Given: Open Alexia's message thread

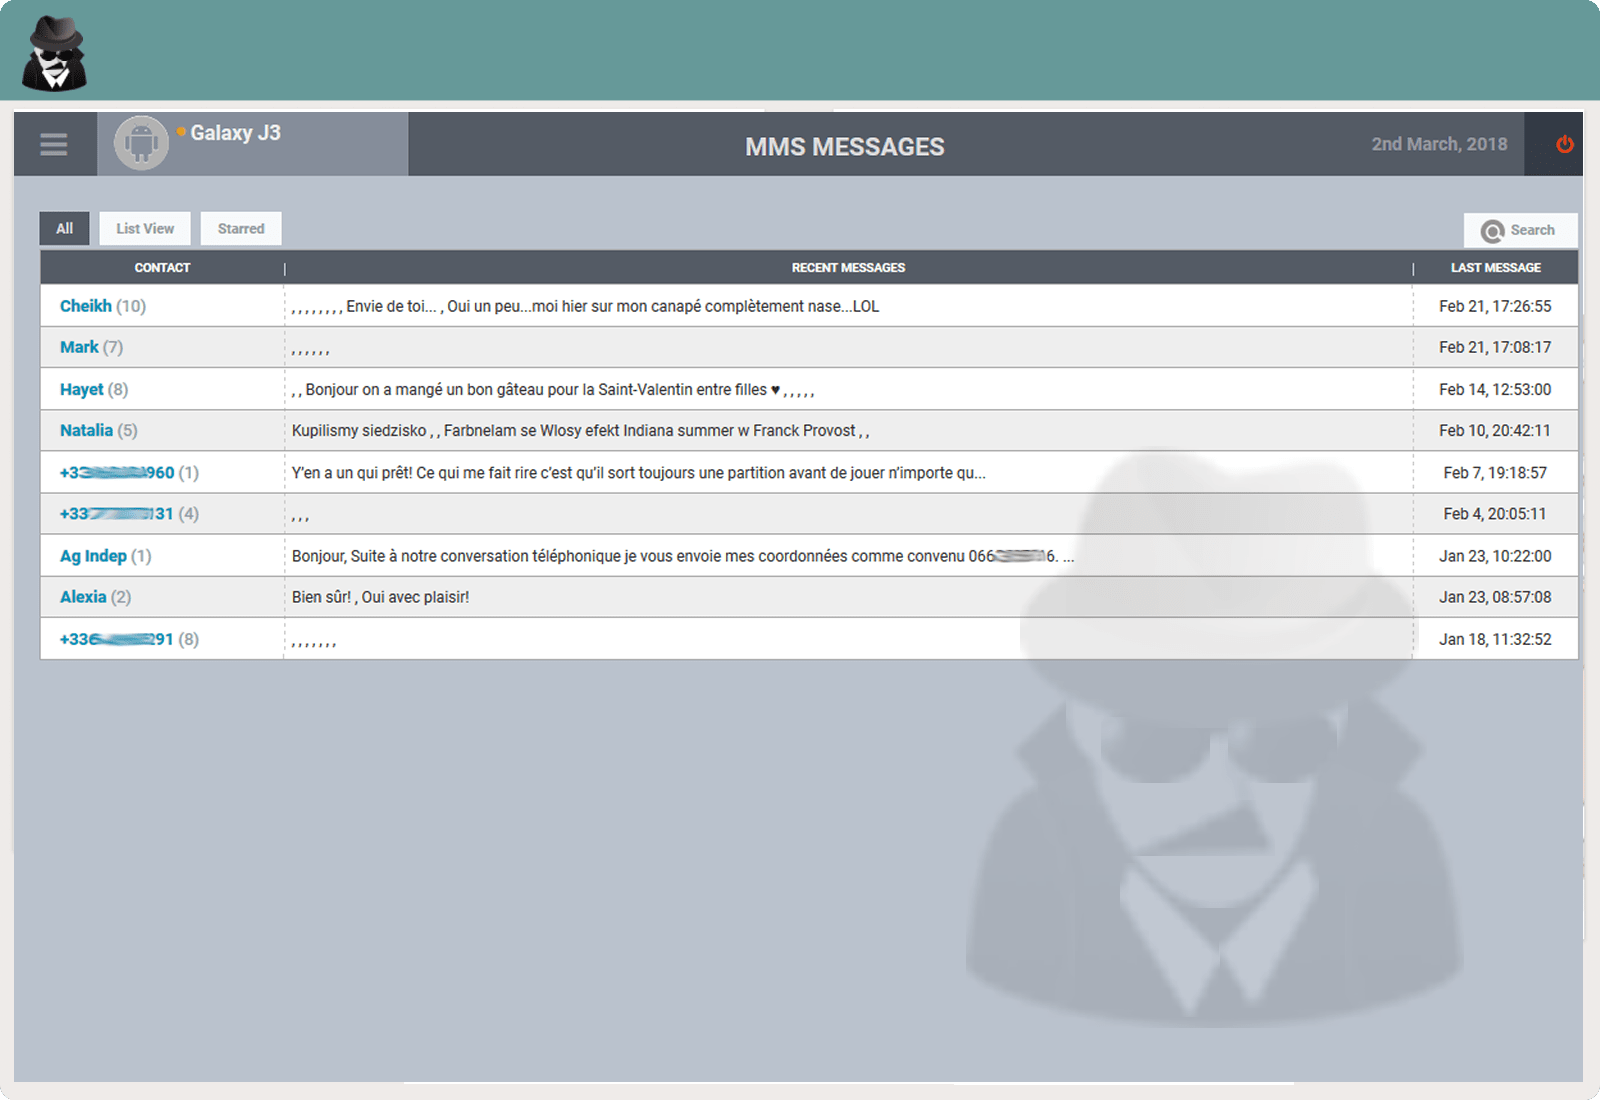Looking at the screenshot, I should click(x=83, y=597).
